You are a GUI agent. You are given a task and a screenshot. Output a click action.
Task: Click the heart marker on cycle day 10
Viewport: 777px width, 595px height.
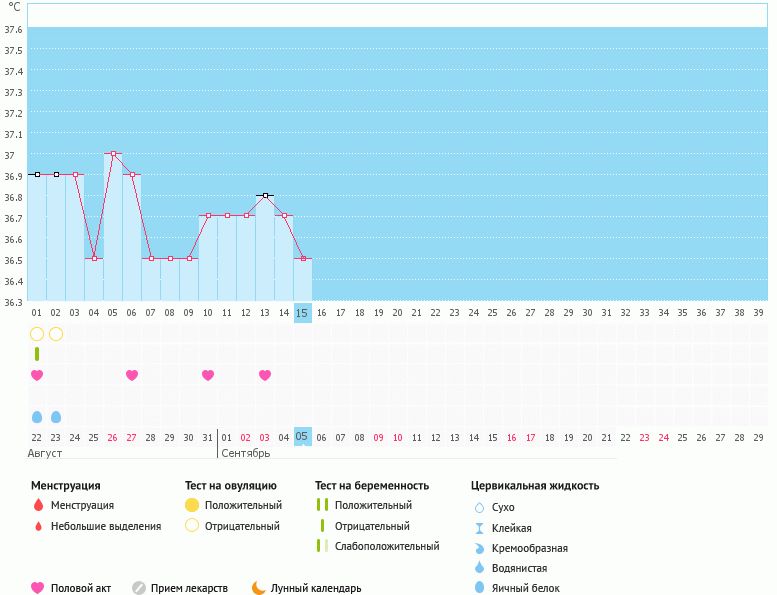point(208,375)
